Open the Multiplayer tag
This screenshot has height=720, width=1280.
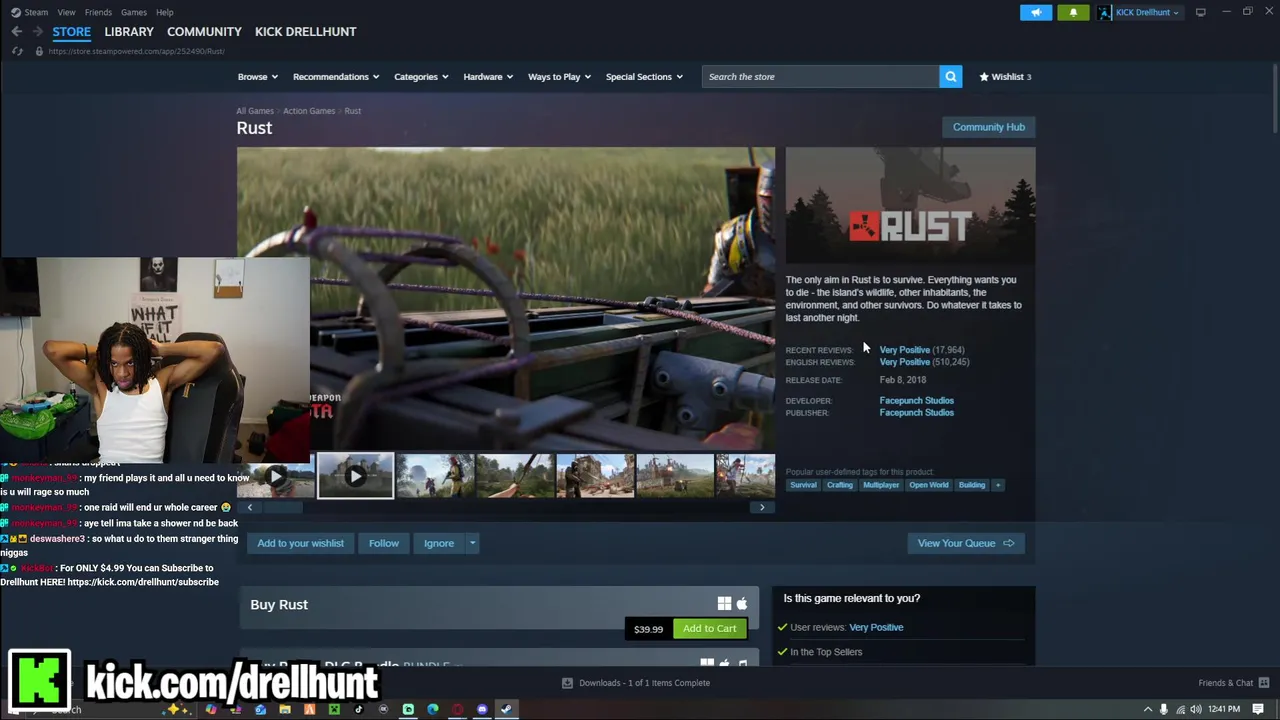point(881,485)
